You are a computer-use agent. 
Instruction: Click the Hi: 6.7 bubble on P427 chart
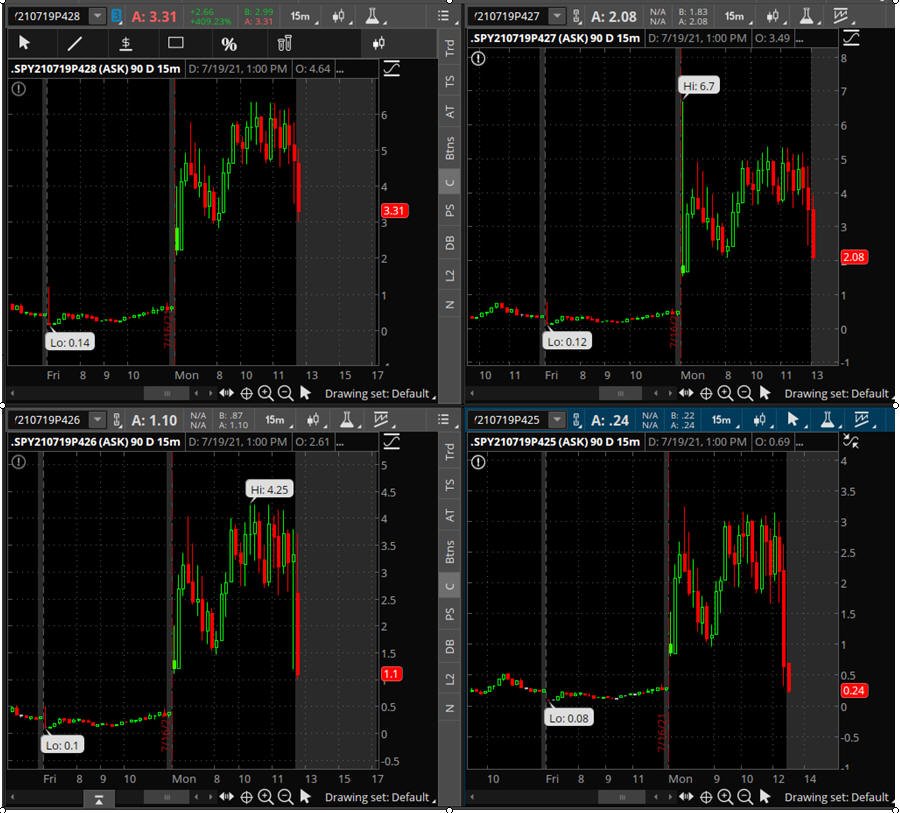point(699,86)
